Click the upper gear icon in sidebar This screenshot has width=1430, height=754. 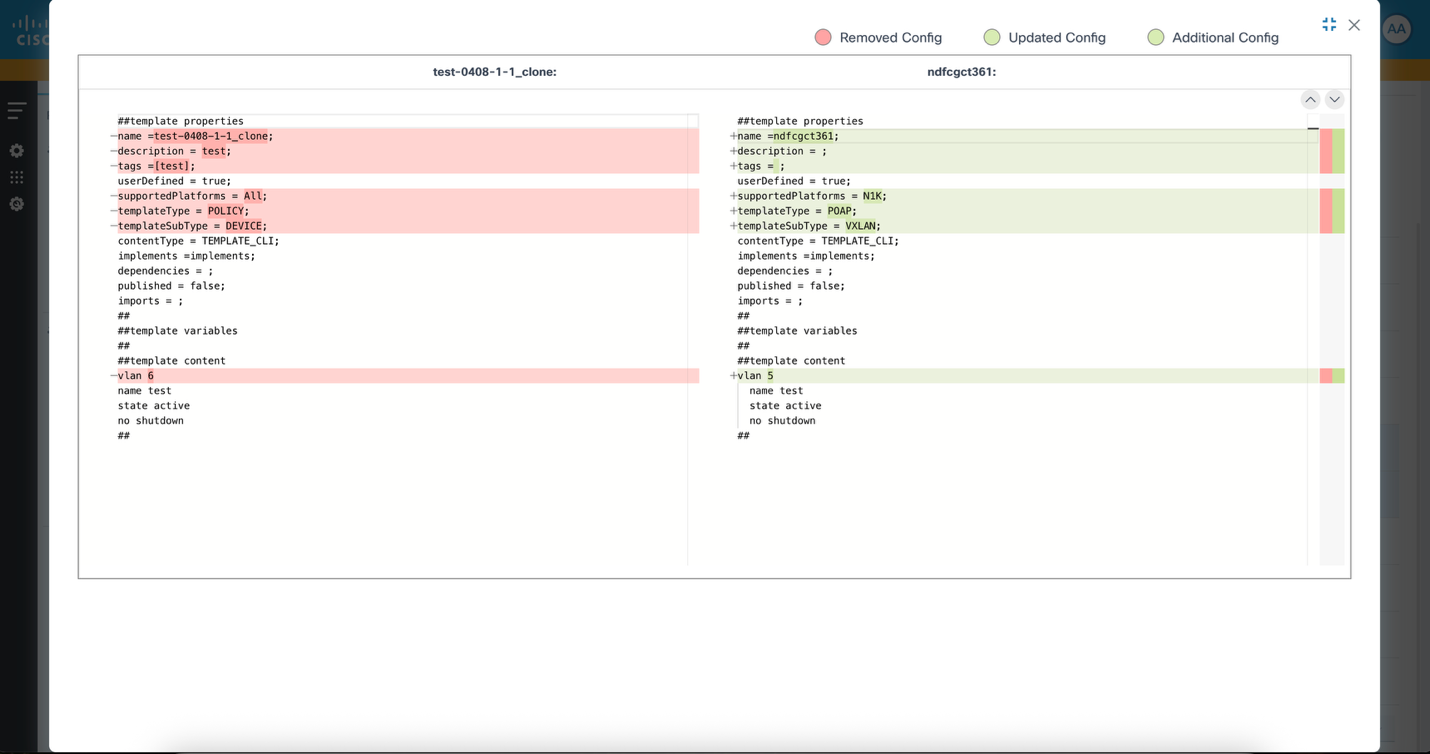[17, 151]
